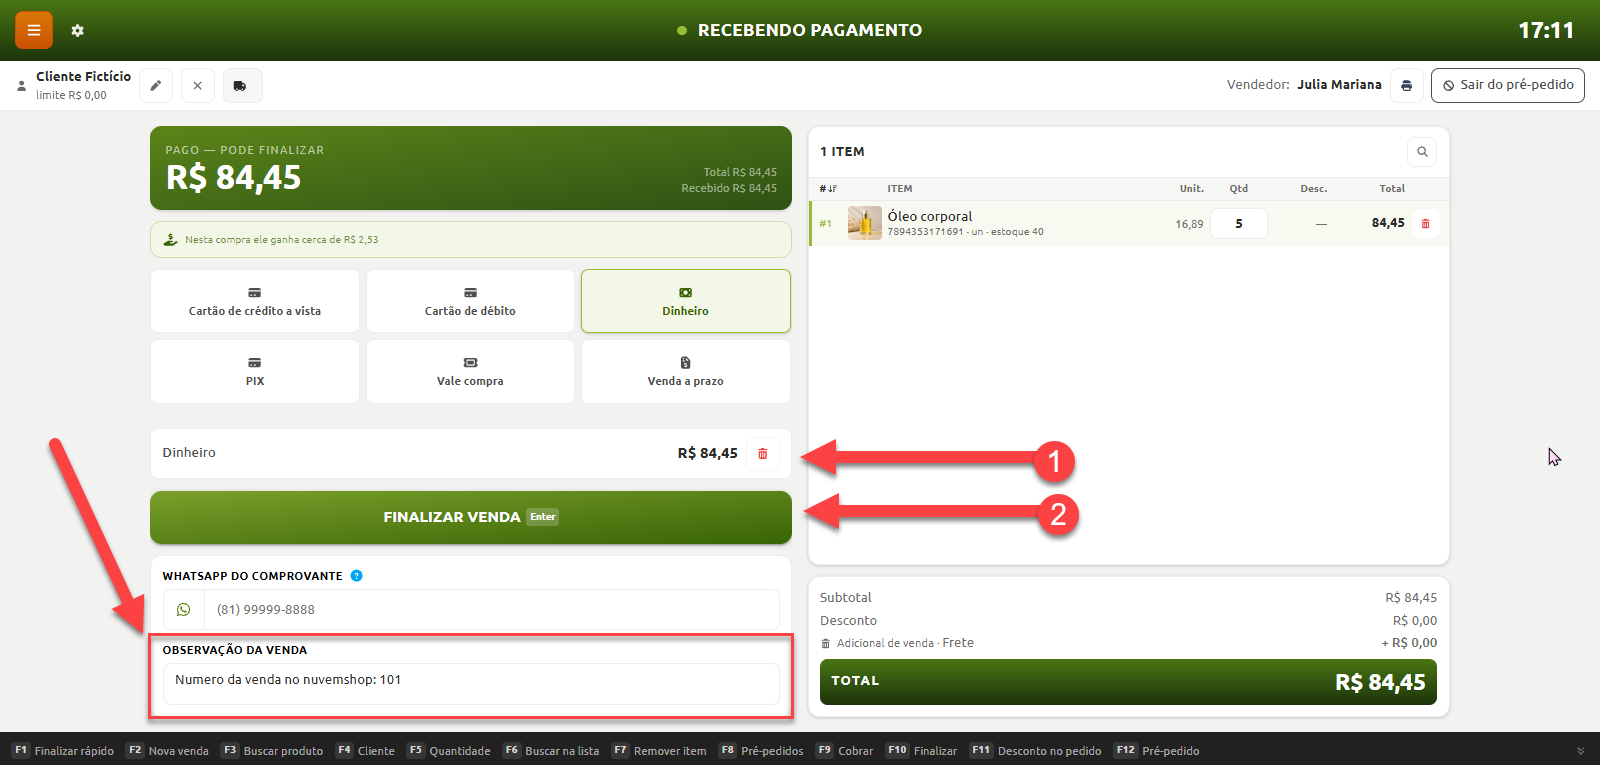The image size is (1600, 765).
Task: Sort items using the # column header
Action: click(x=828, y=189)
